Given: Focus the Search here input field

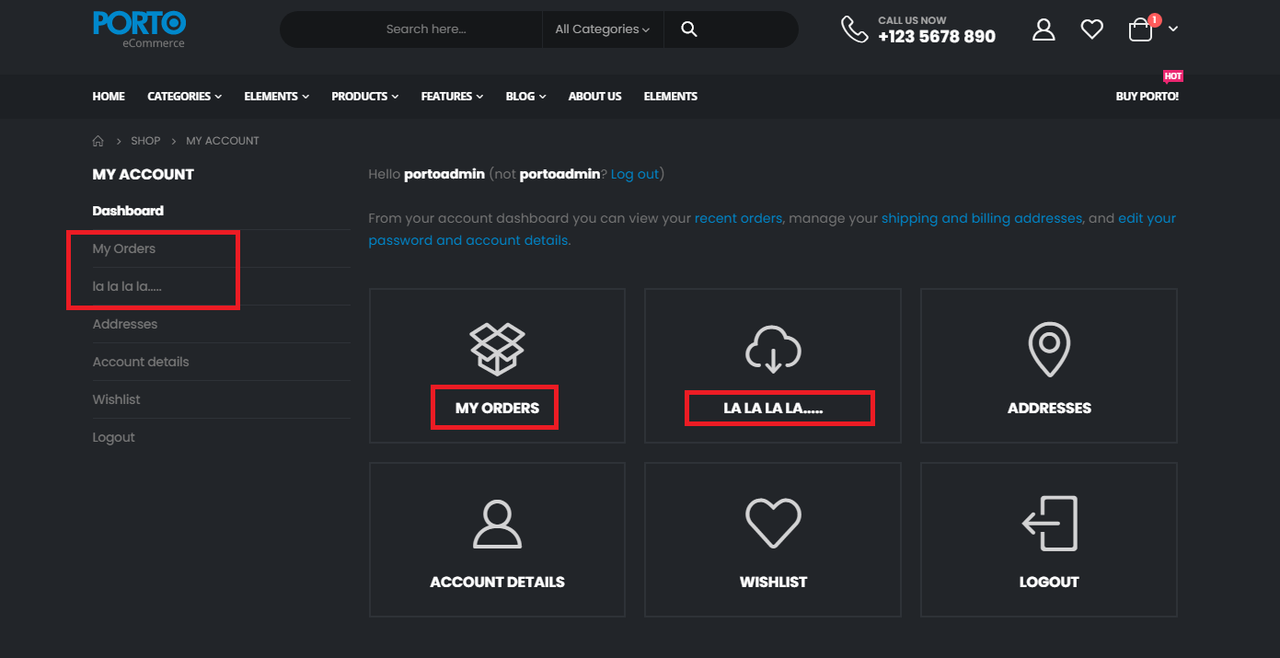Looking at the screenshot, I should click(x=426, y=29).
